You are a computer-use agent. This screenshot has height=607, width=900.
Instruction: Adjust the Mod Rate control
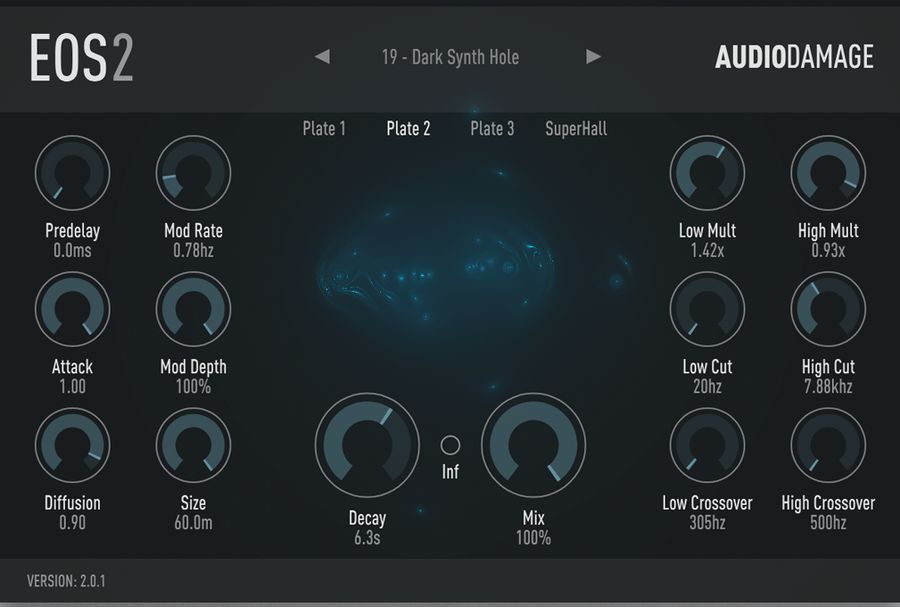click(x=193, y=172)
